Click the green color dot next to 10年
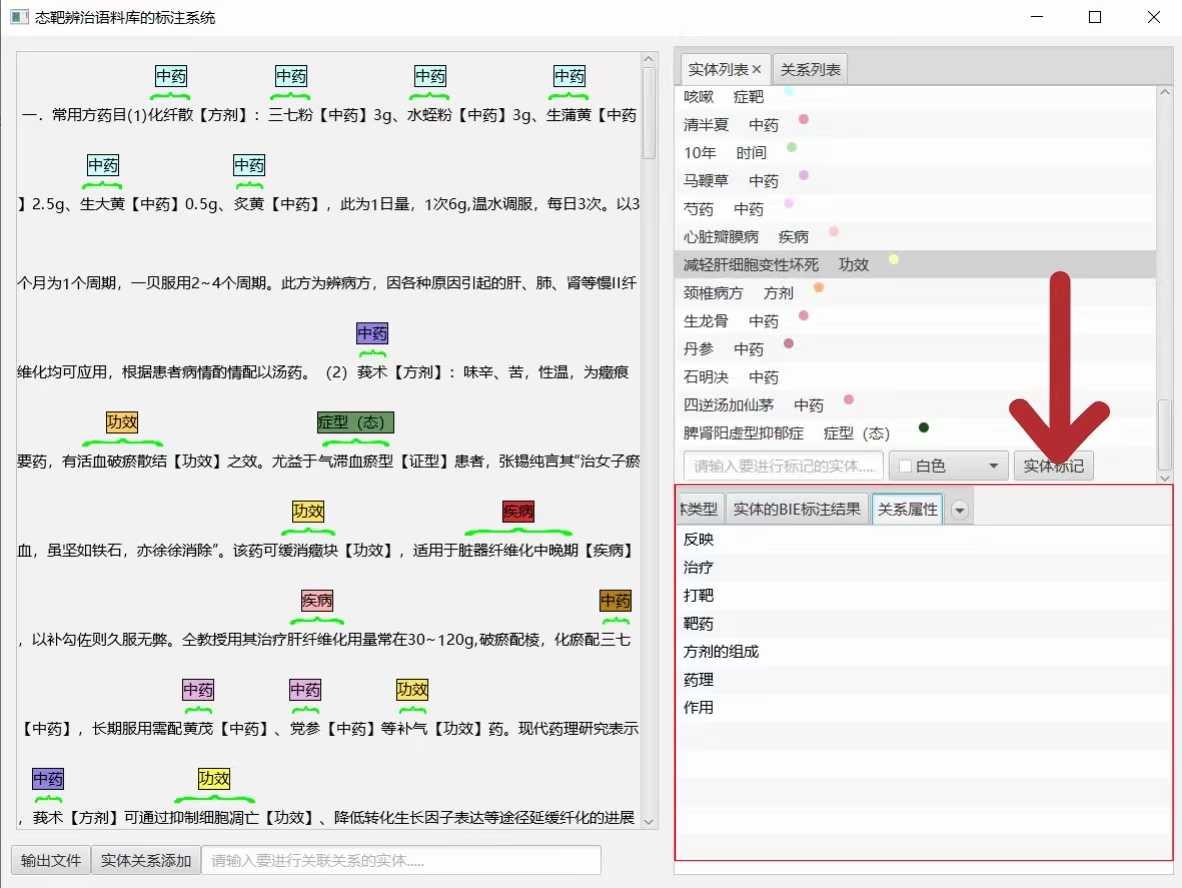Viewport: 1182px width, 888px height. [x=792, y=148]
